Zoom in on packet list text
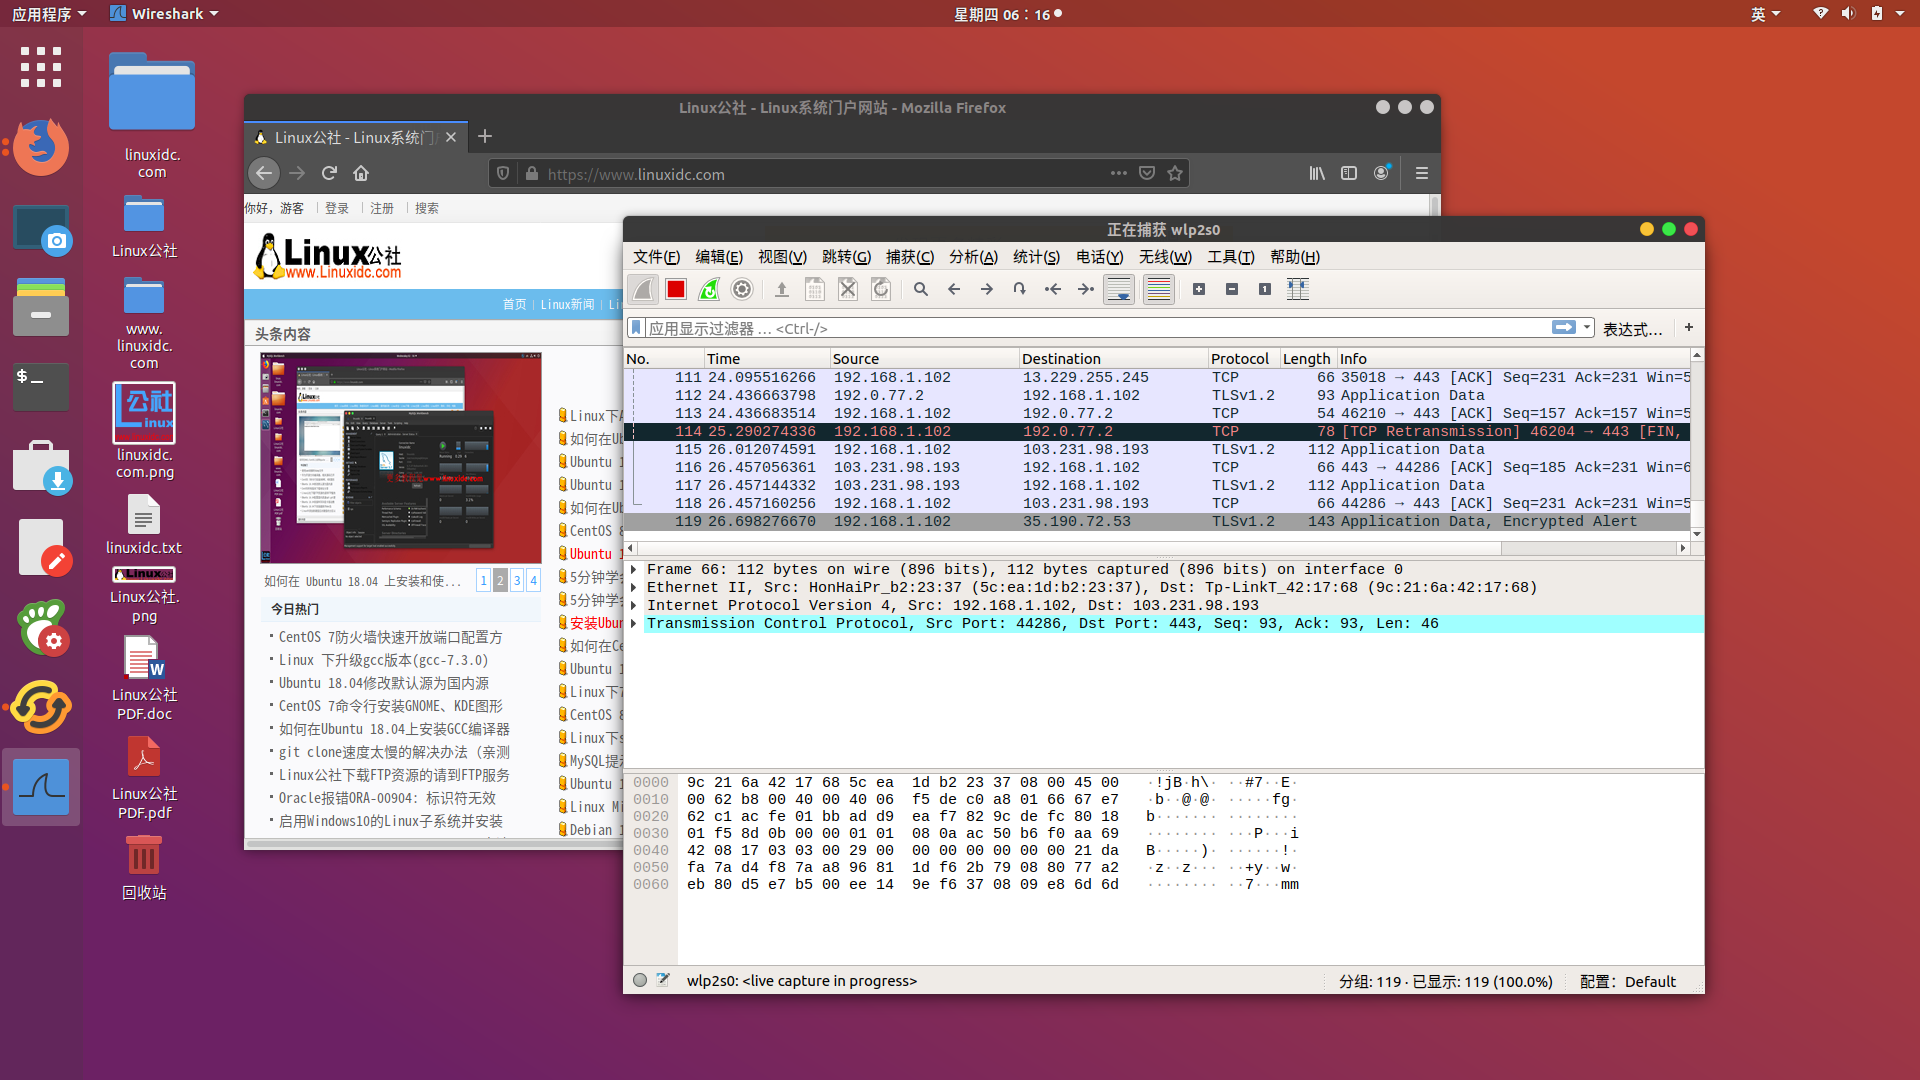This screenshot has width=1920, height=1080. [1199, 289]
